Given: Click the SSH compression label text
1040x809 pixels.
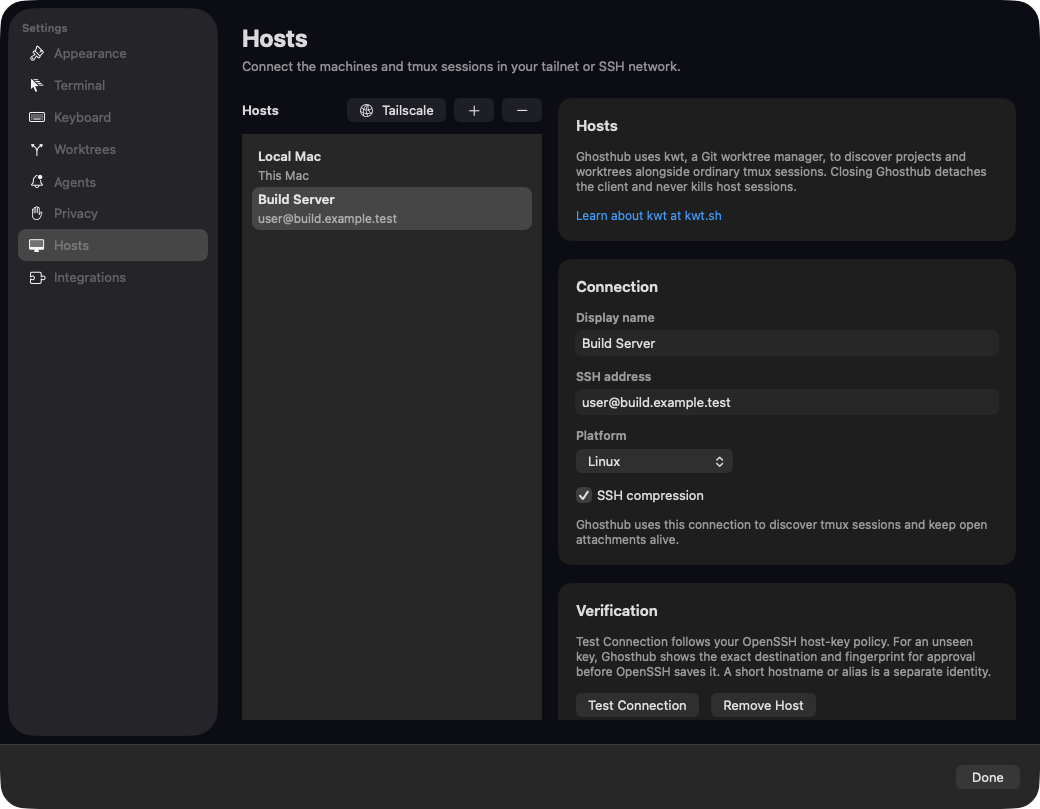Looking at the screenshot, I should tap(650, 495).
